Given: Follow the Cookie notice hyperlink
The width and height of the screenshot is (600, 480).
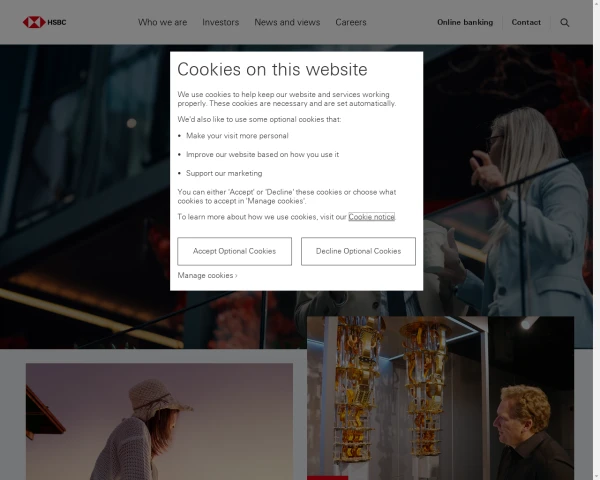Looking at the screenshot, I should click(x=371, y=217).
